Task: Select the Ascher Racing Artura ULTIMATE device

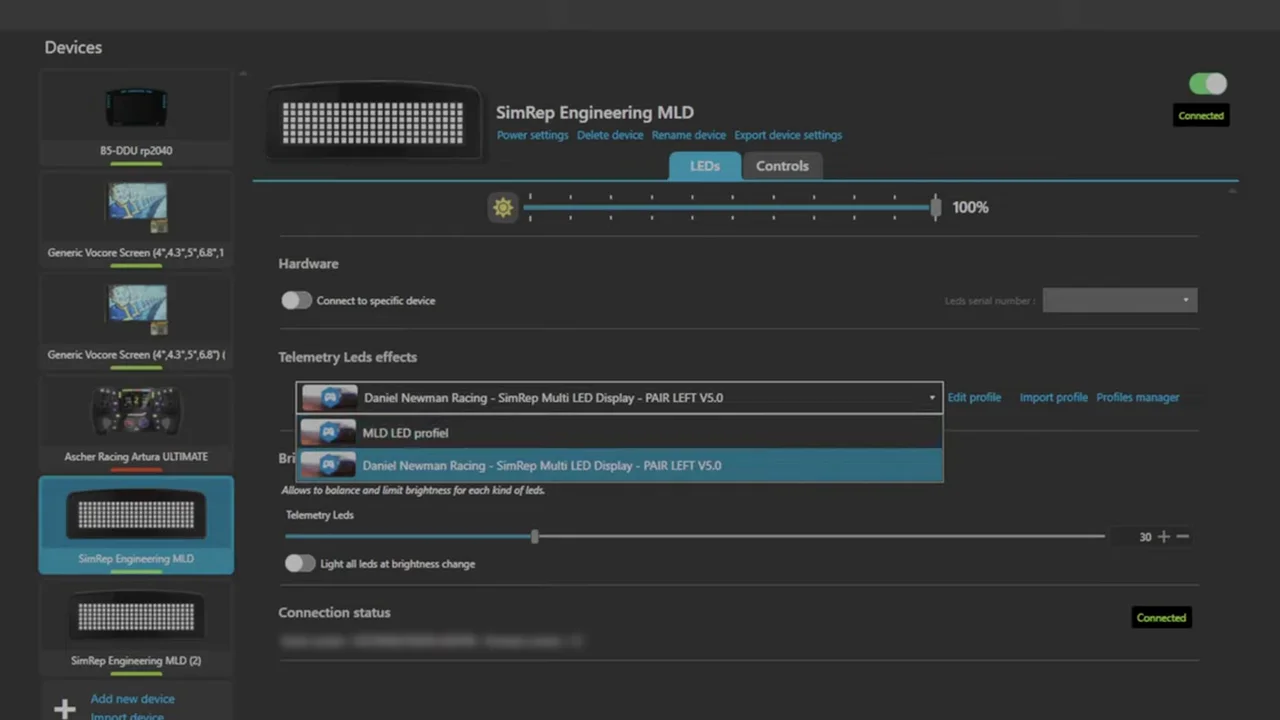Action: pos(136,423)
